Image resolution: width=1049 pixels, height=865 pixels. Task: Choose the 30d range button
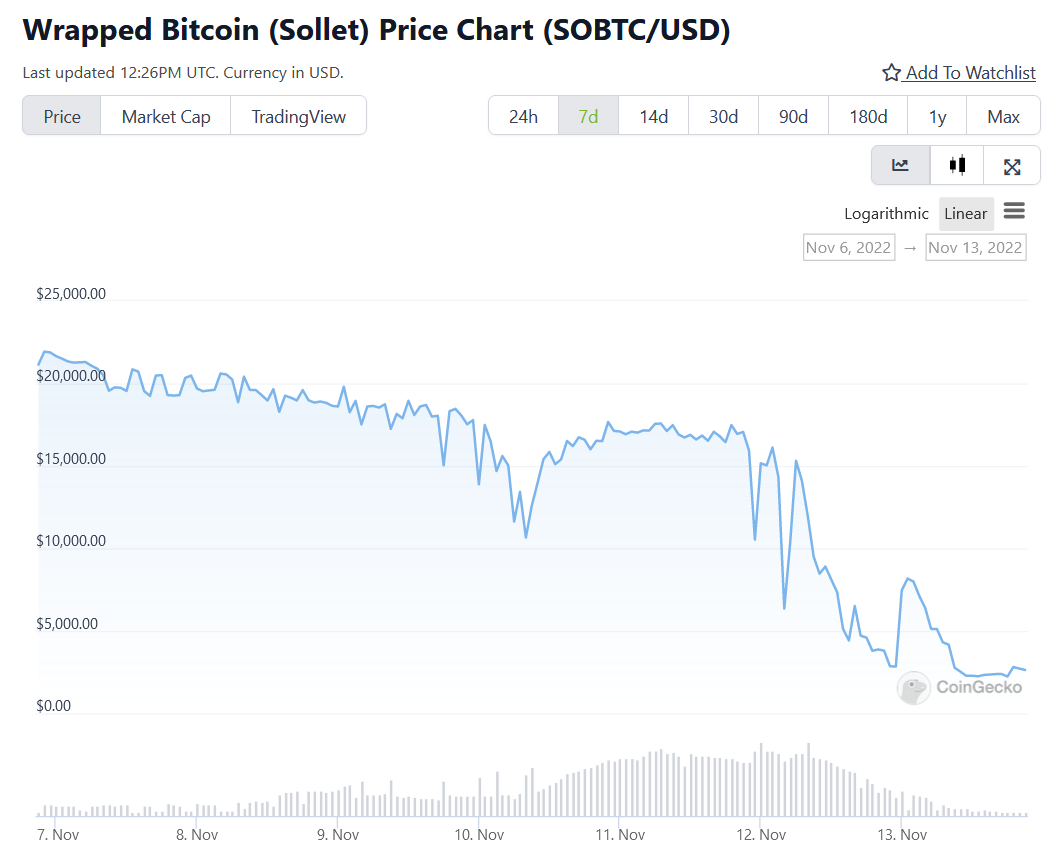coord(723,116)
